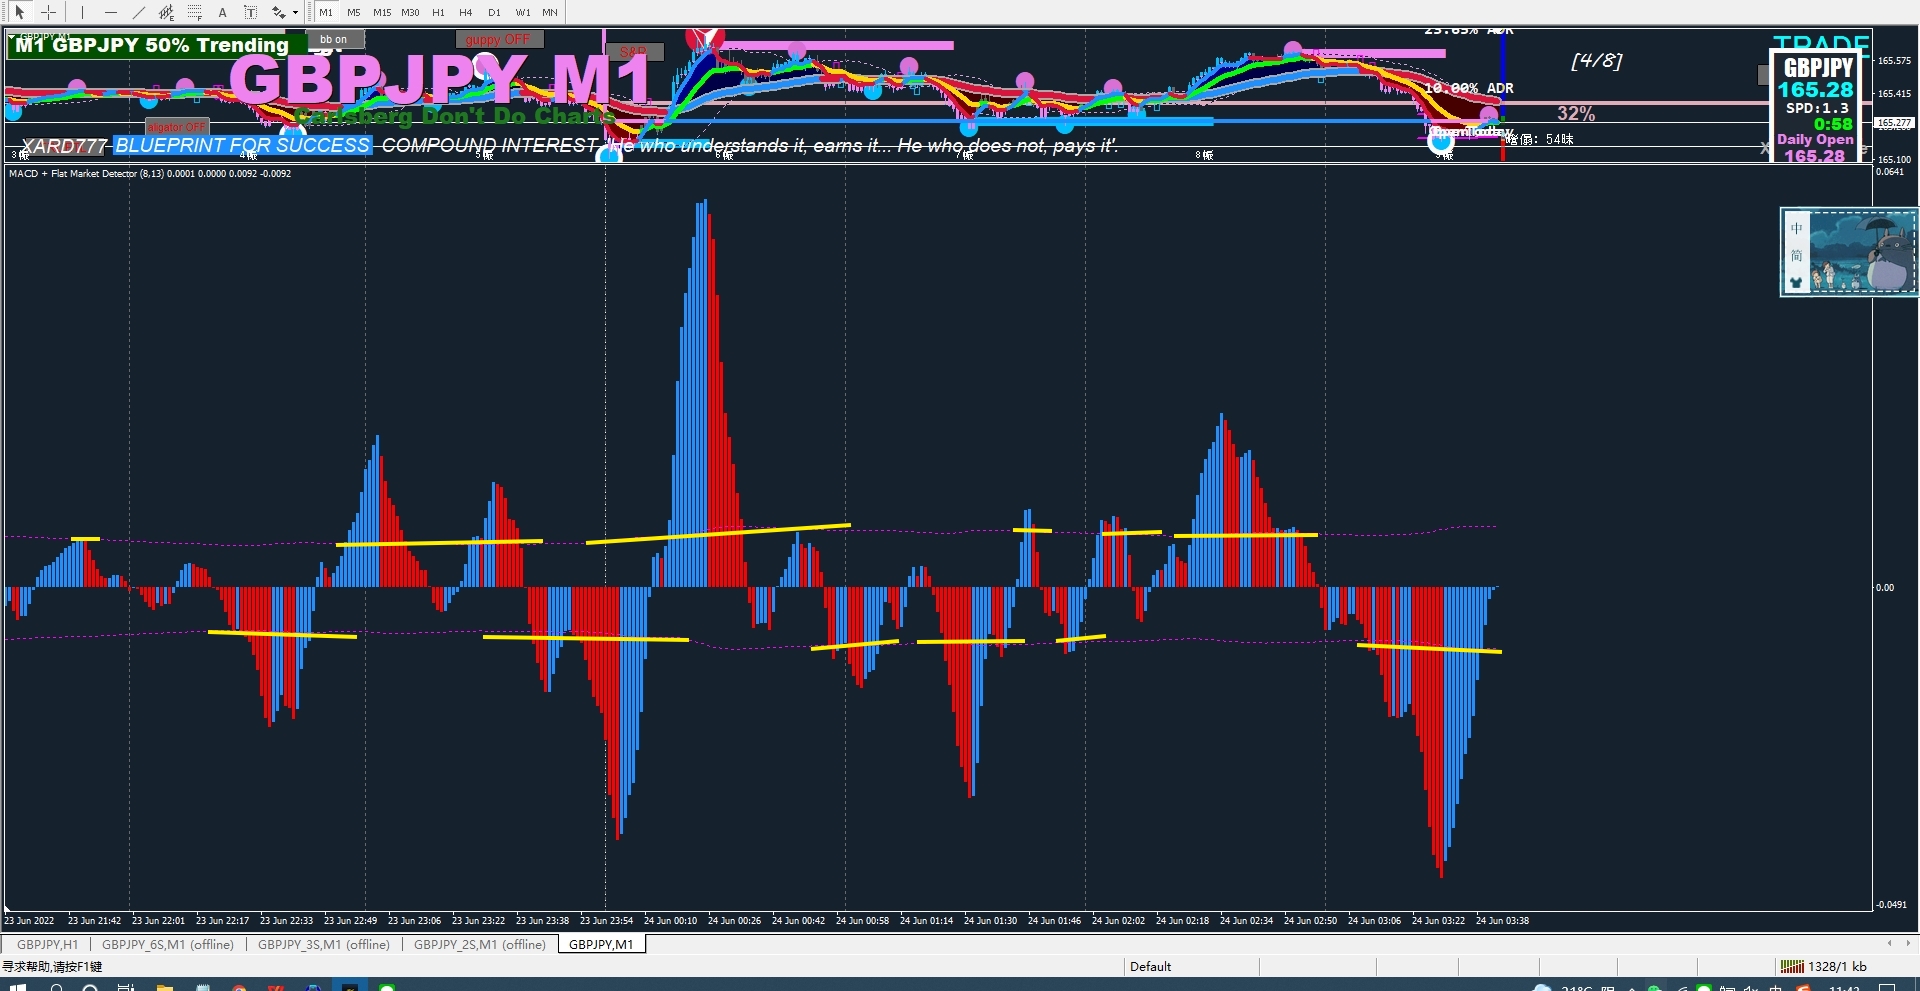Switch chart to M1 timeframe

tap(326, 12)
